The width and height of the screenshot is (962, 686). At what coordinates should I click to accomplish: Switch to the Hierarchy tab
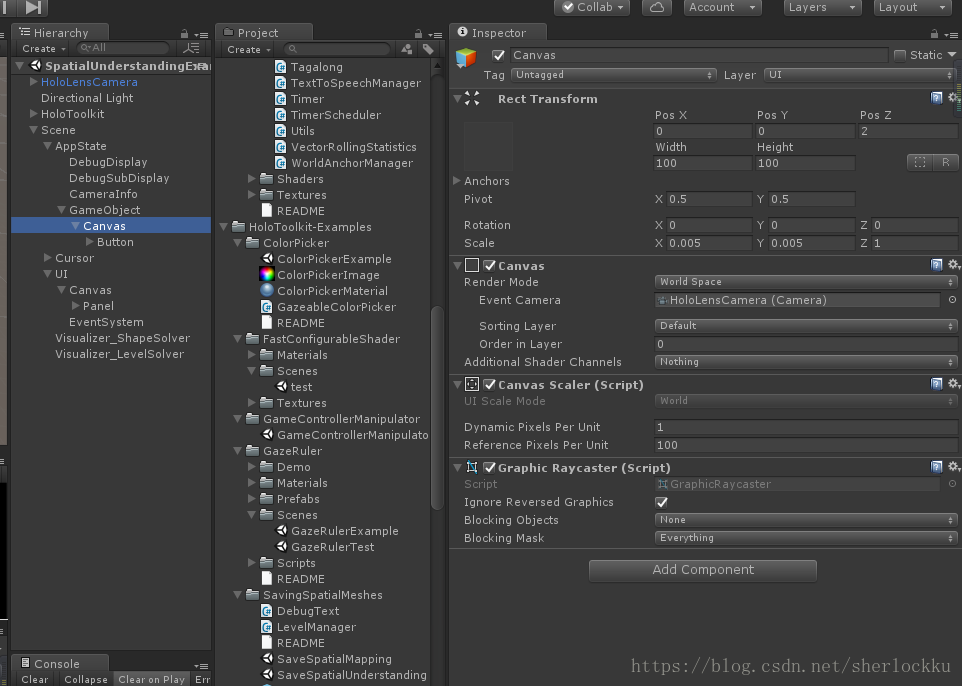tap(60, 33)
